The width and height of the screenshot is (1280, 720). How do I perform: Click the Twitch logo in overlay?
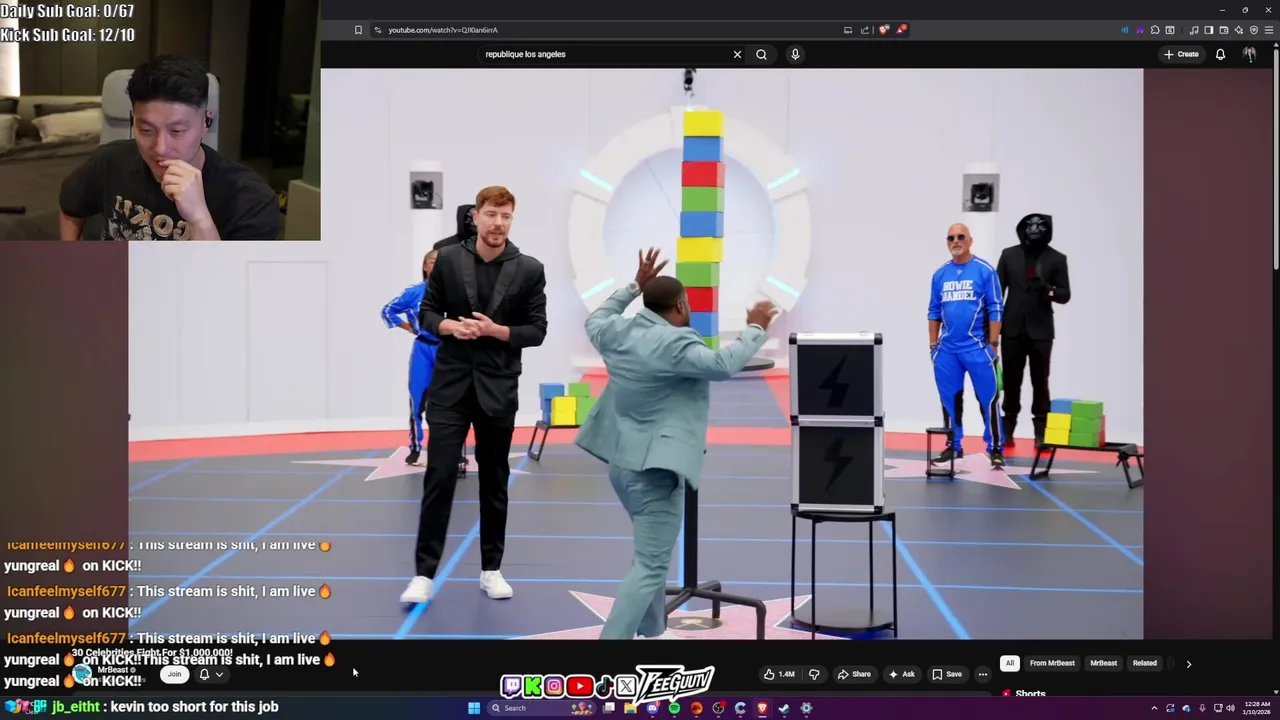511,686
